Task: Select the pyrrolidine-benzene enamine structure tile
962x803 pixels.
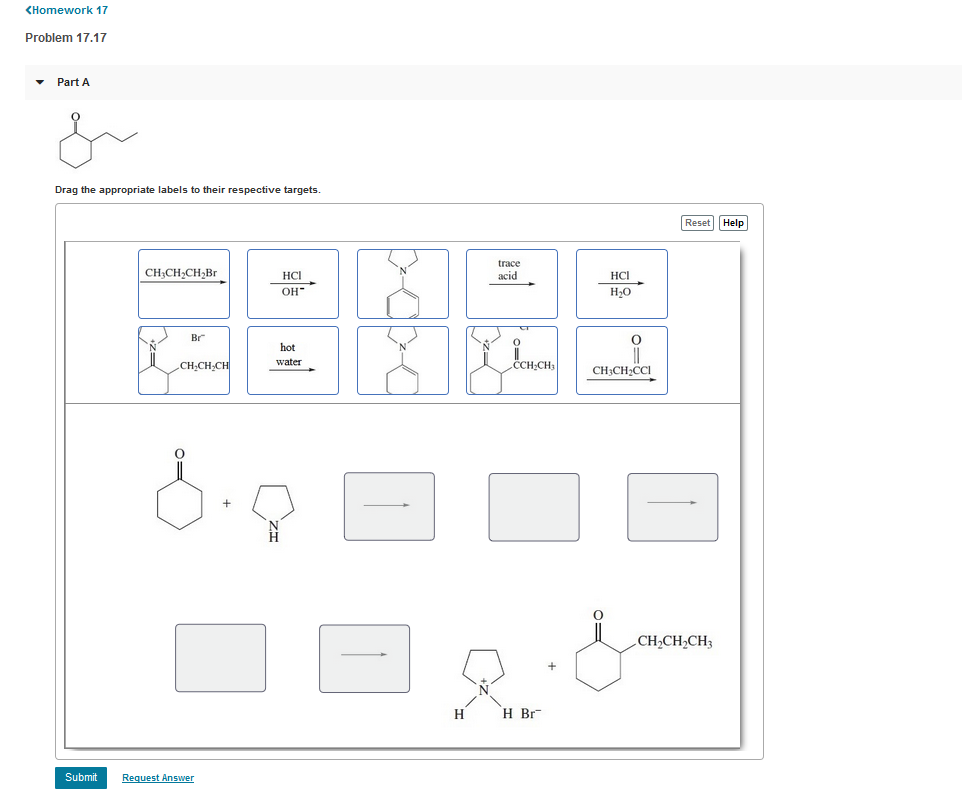Action: pos(402,283)
